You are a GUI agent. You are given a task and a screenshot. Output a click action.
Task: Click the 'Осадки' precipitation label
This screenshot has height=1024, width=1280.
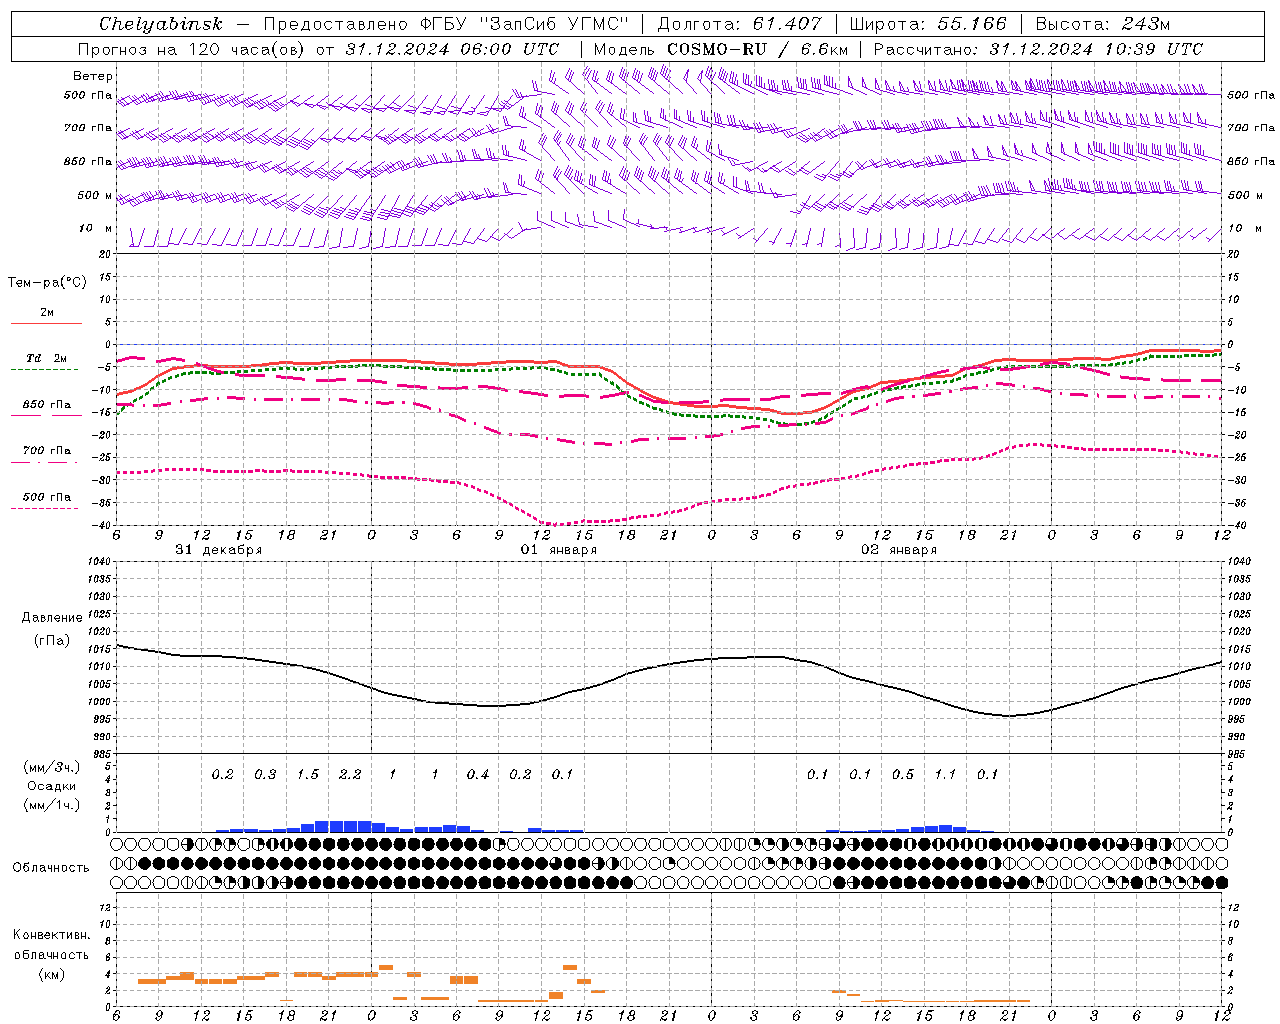coord(51,786)
